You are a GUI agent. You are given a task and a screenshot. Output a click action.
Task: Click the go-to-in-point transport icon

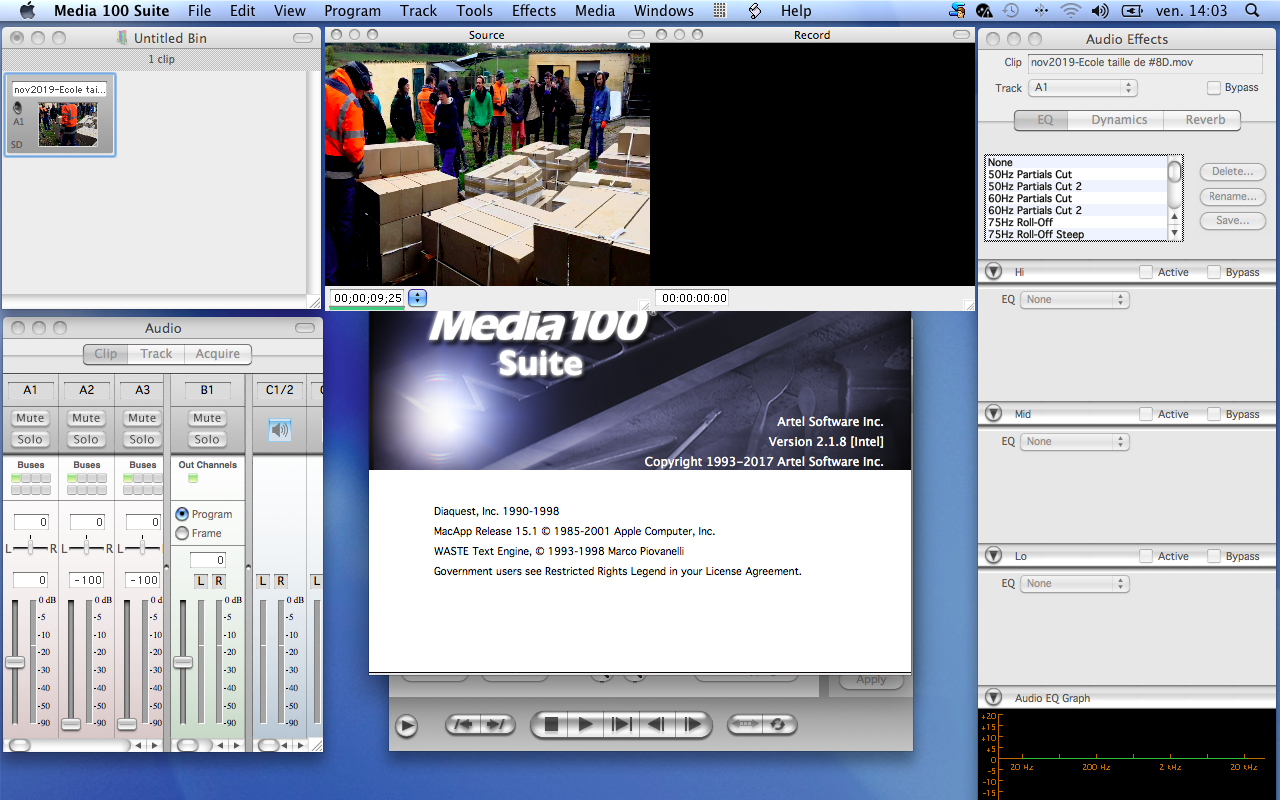coord(464,725)
